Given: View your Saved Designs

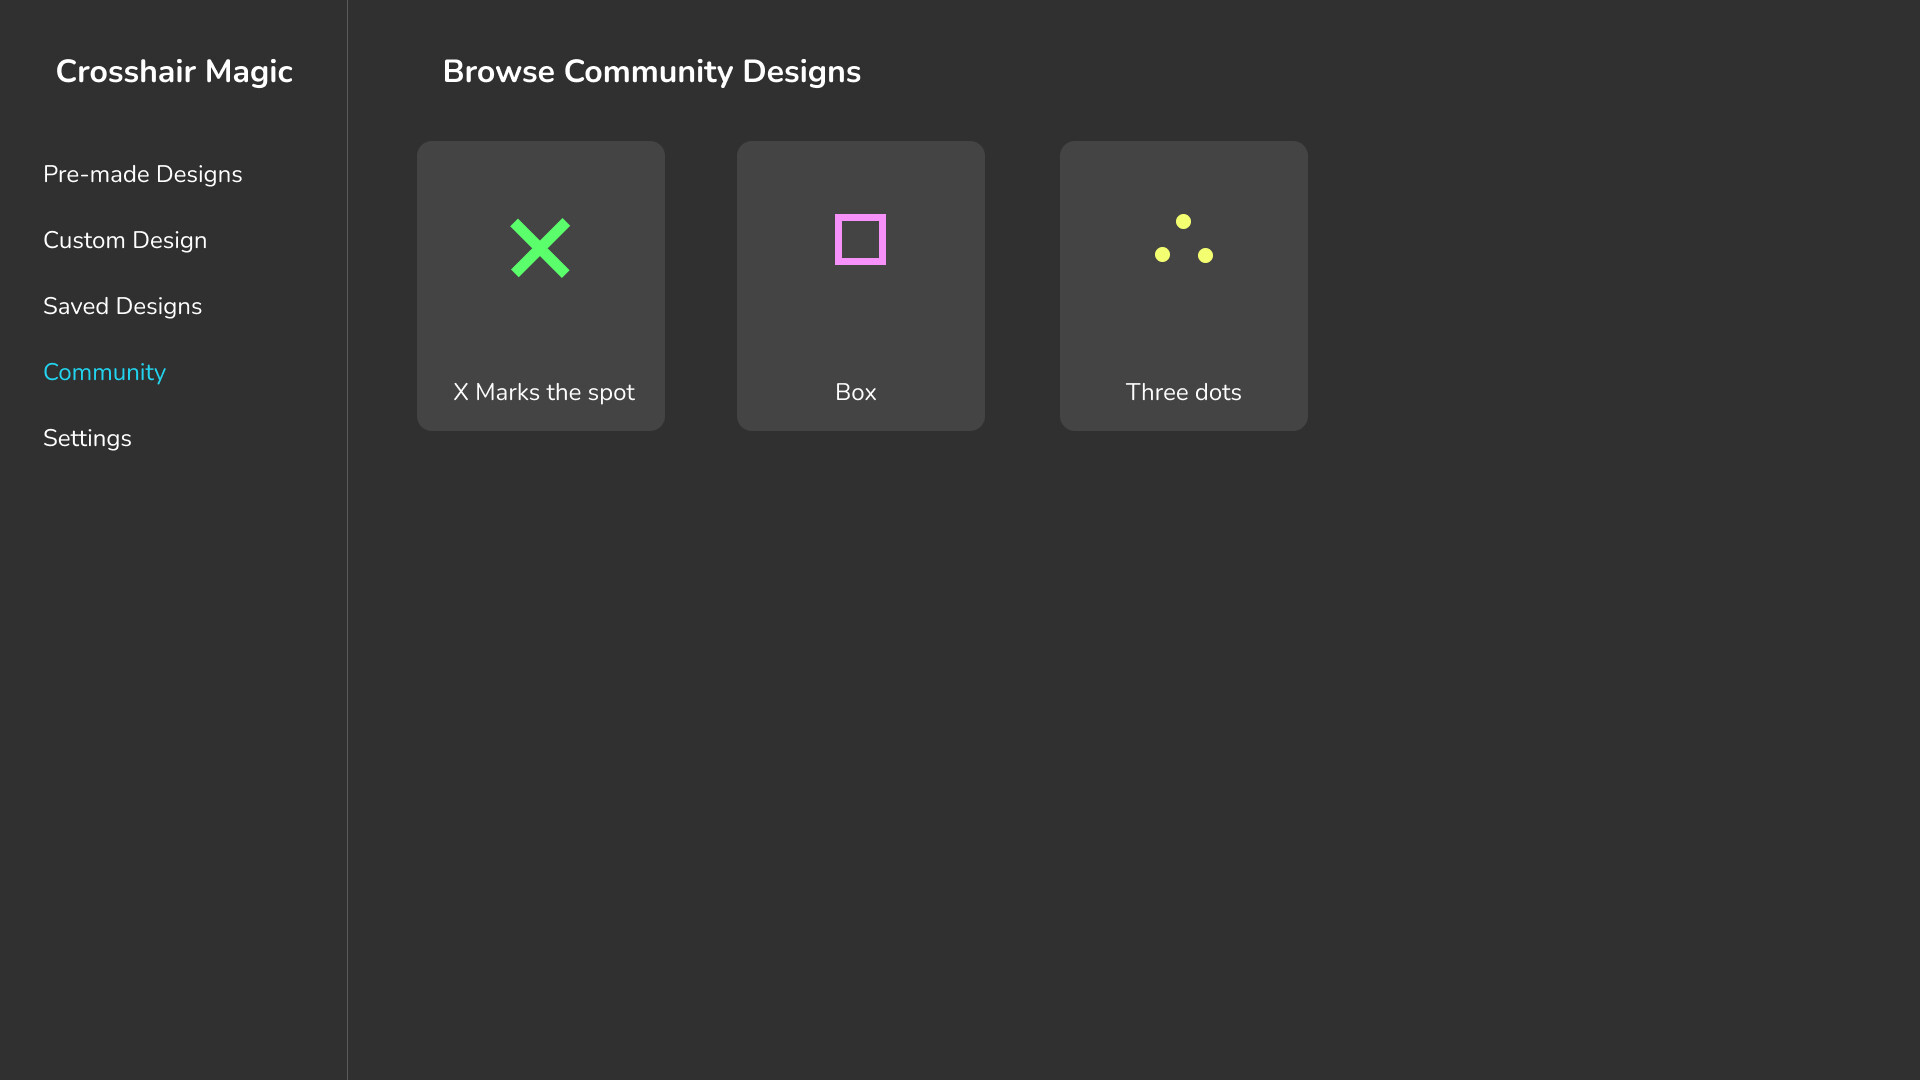Looking at the screenshot, I should 122,306.
